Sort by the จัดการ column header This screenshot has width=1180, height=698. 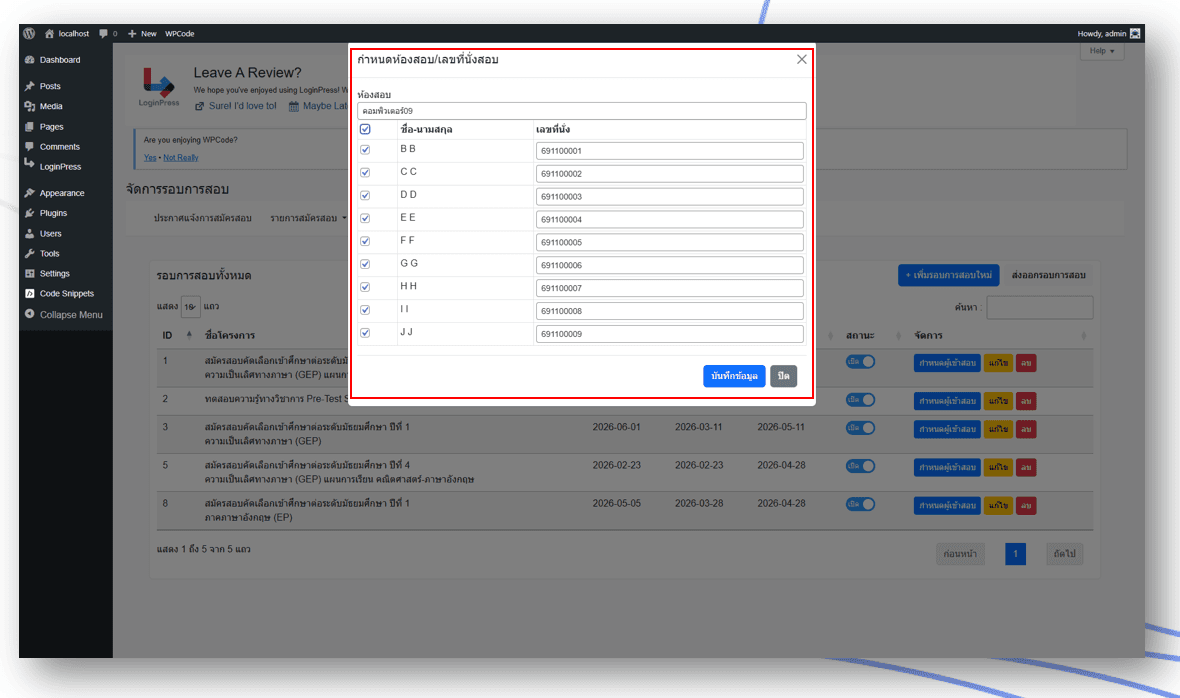928,335
